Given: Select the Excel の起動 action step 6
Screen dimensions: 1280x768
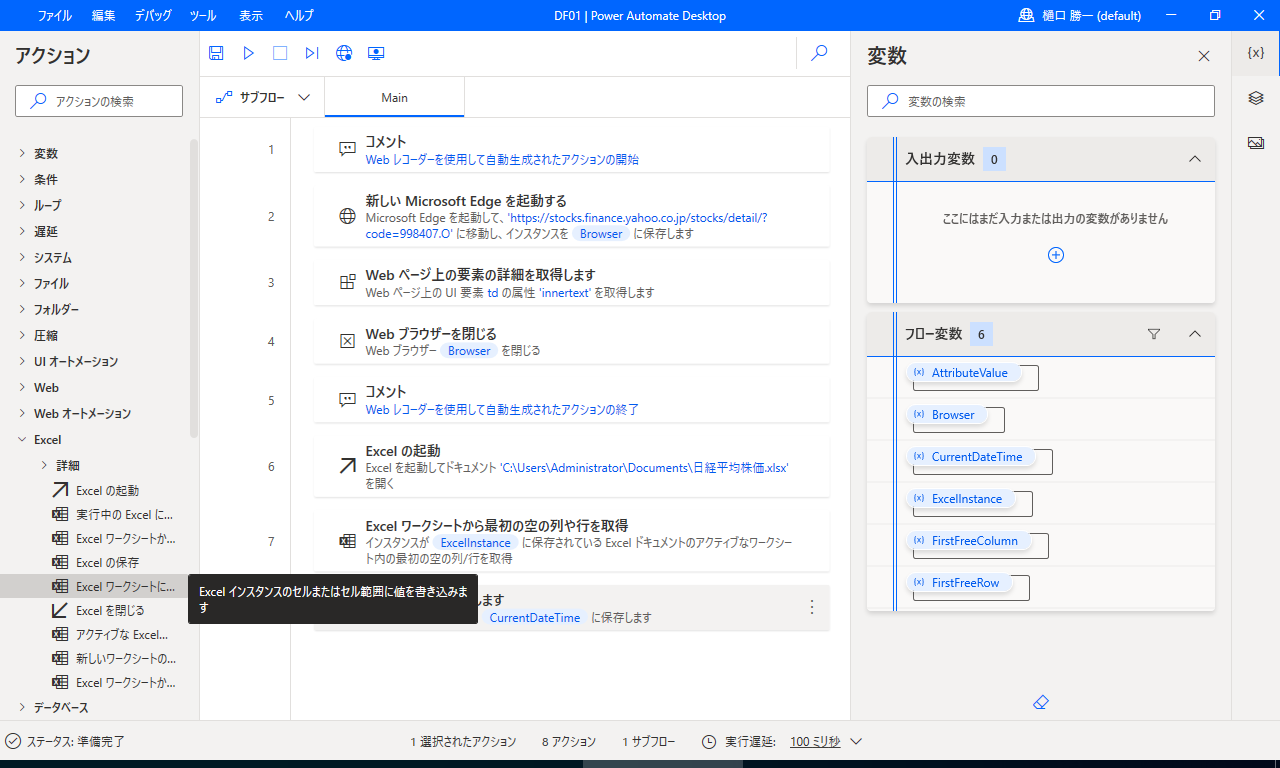Looking at the screenshot, I should point(571,466).
